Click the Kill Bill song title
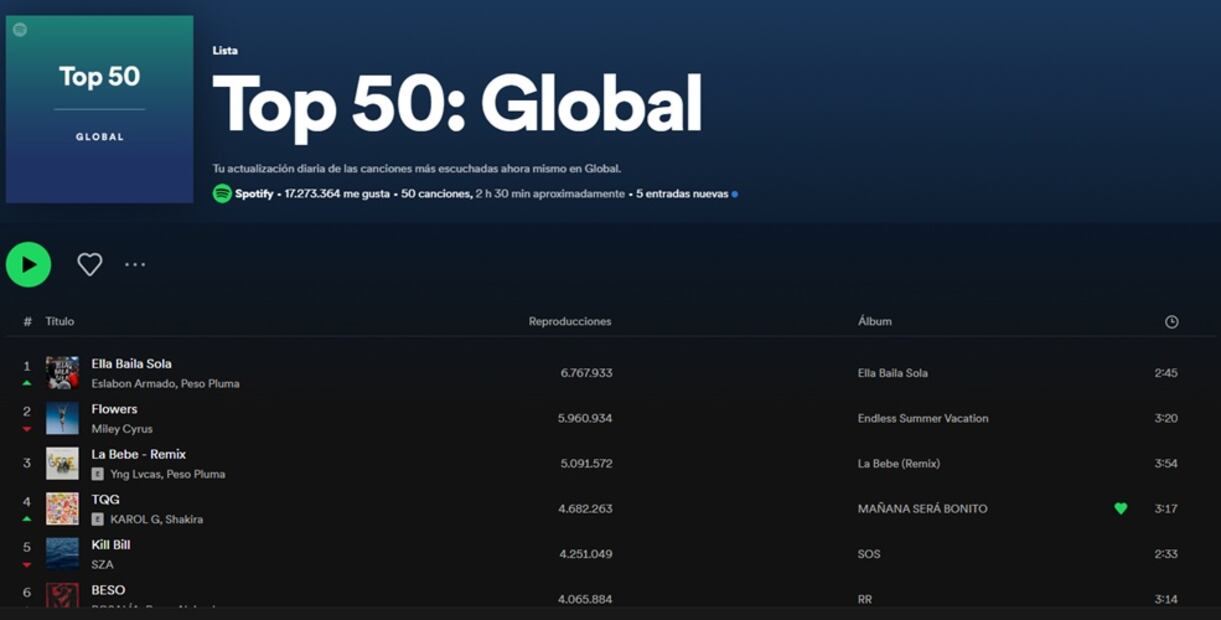The image size is (1221, 620). point(111,545)
